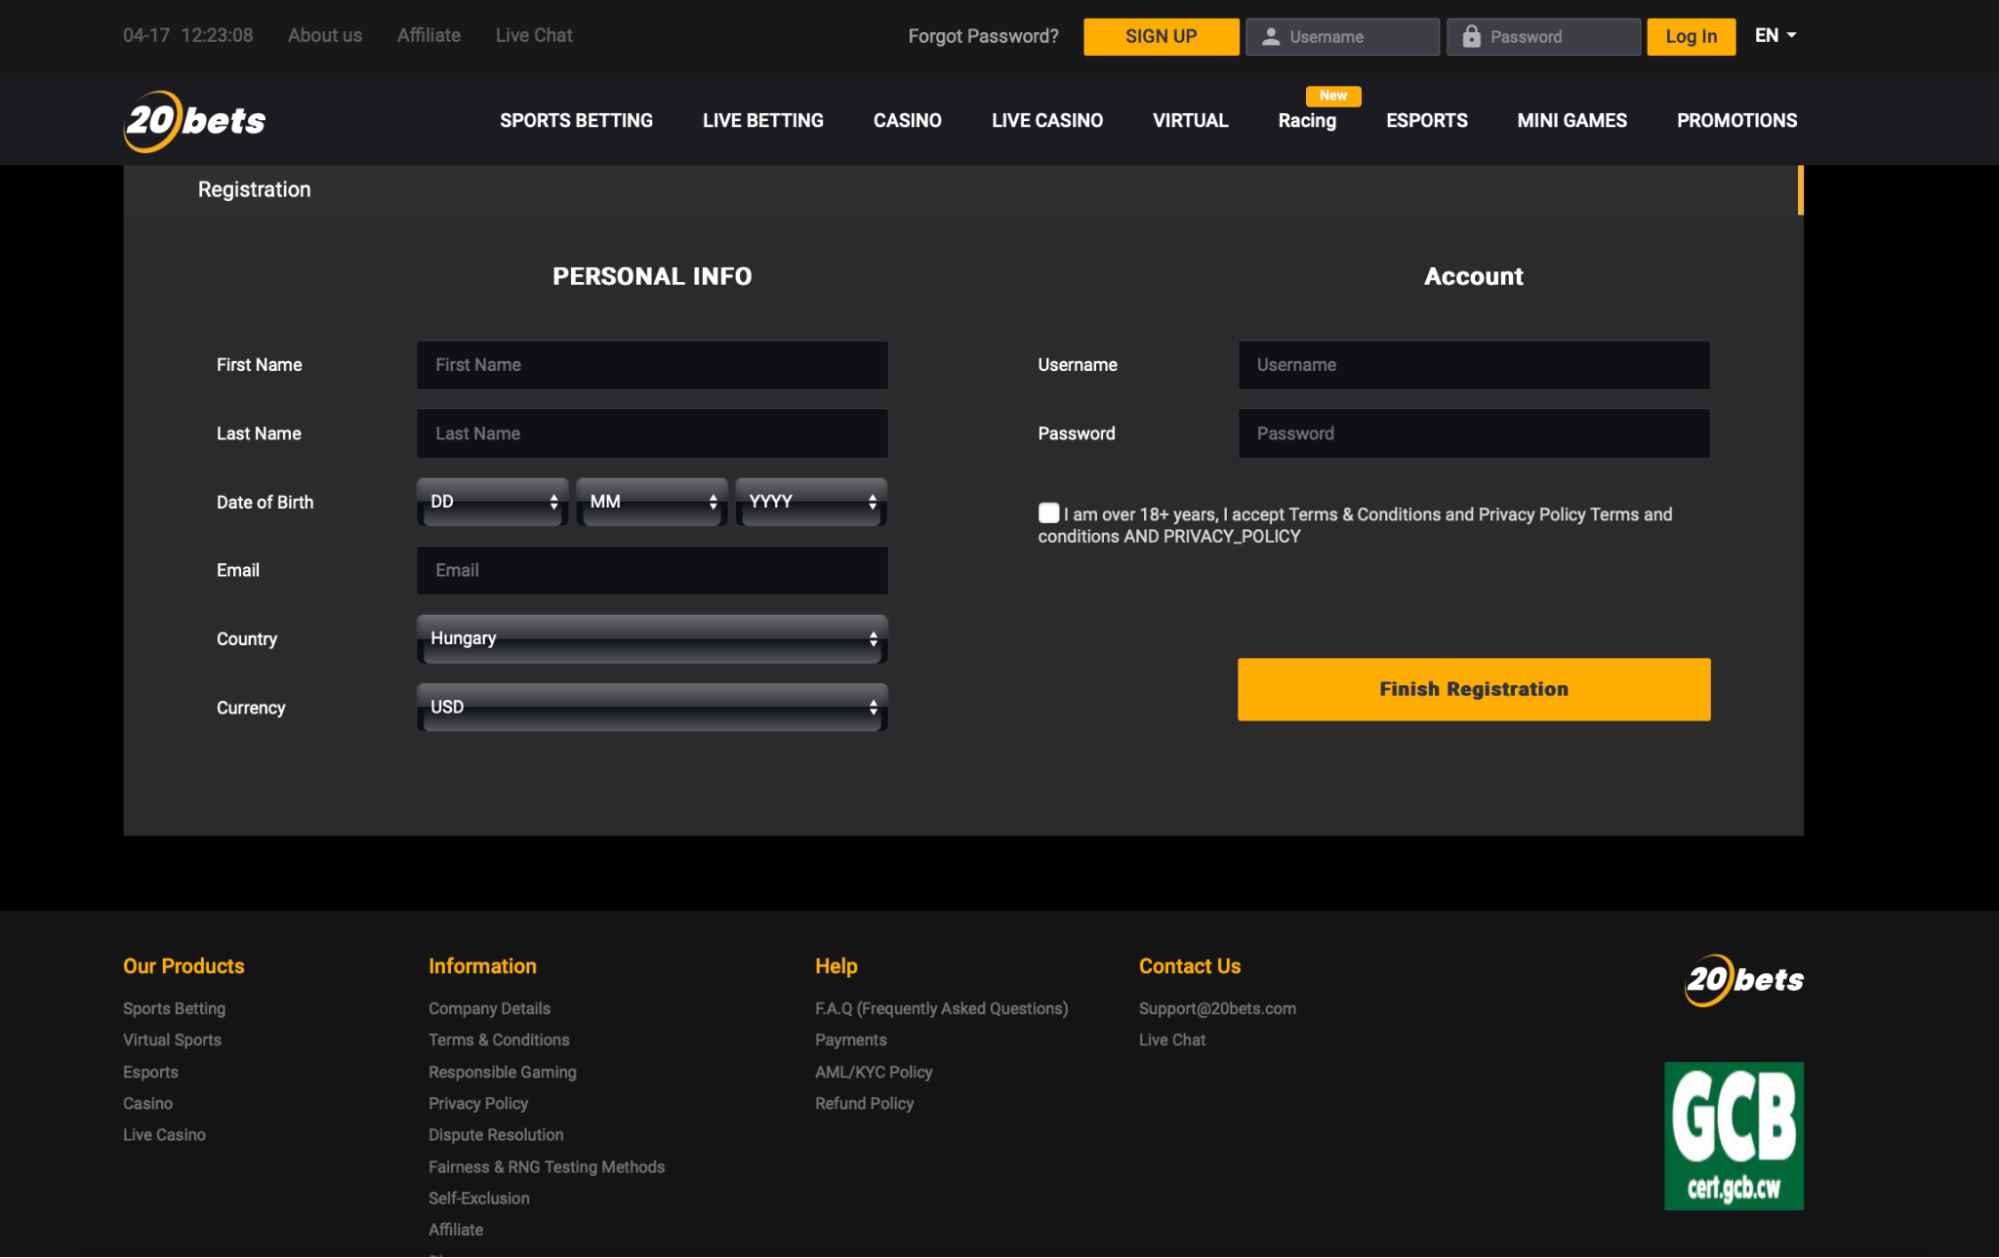Focus the Email input field
This screenshot has width=1999, height=1258.
(652, 571)
